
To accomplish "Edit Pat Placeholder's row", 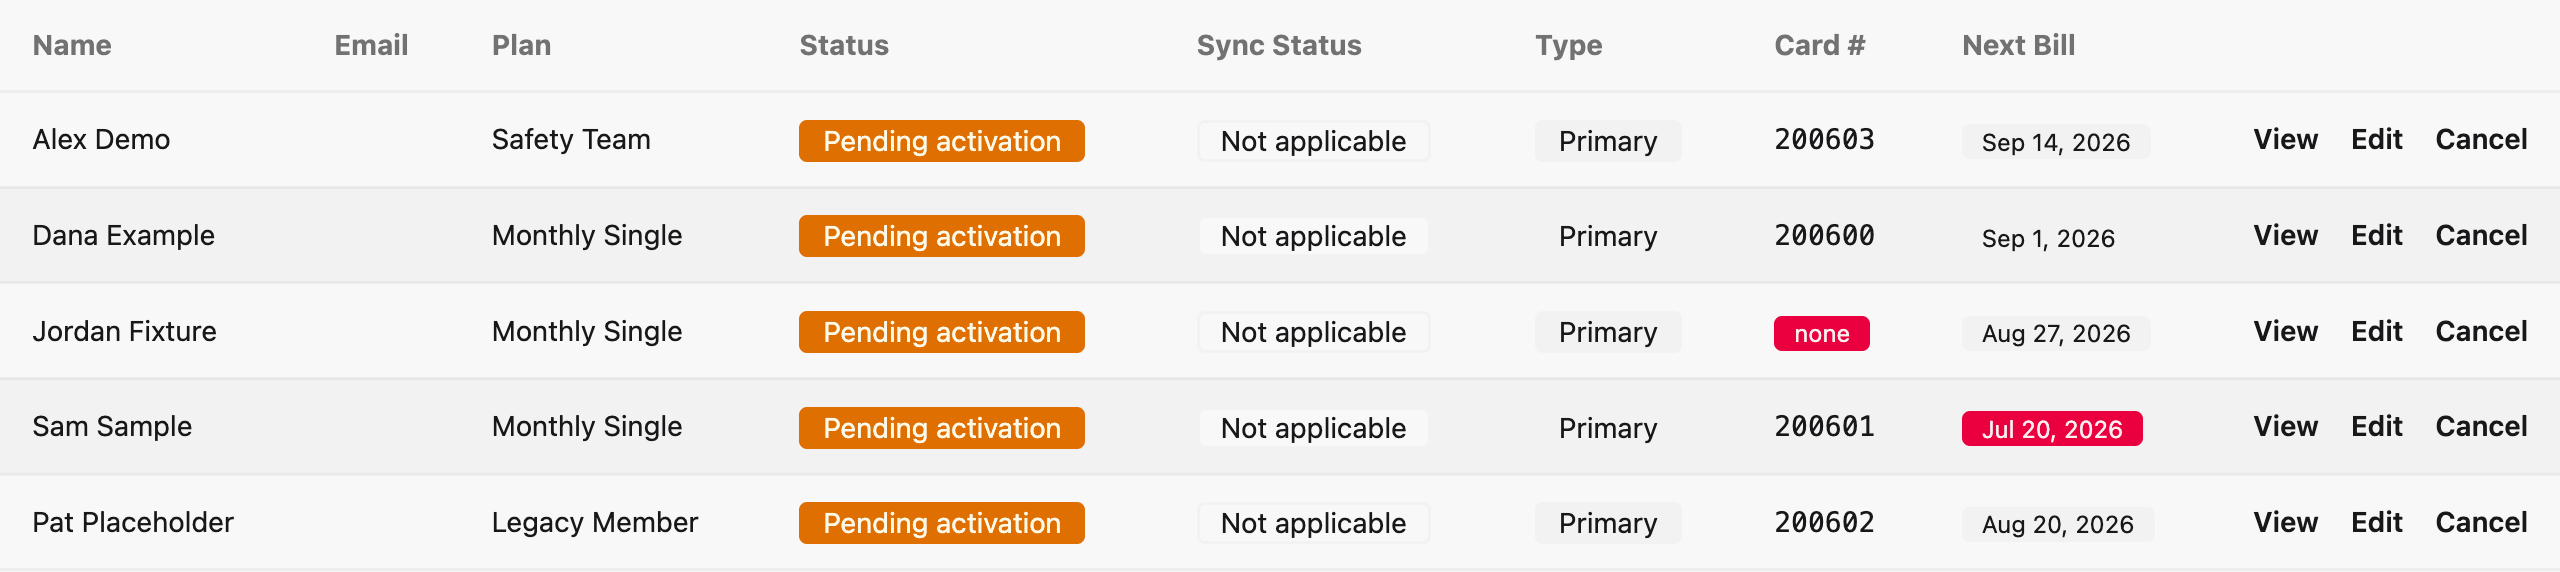I will pyautogui.click(x=2376, y=523).
